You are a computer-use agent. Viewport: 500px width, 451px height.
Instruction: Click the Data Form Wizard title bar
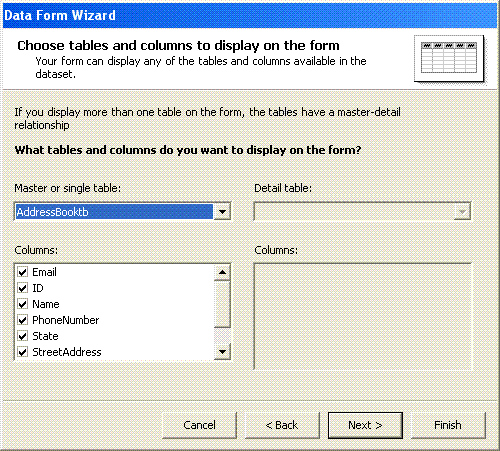click(x=250, y=15)
